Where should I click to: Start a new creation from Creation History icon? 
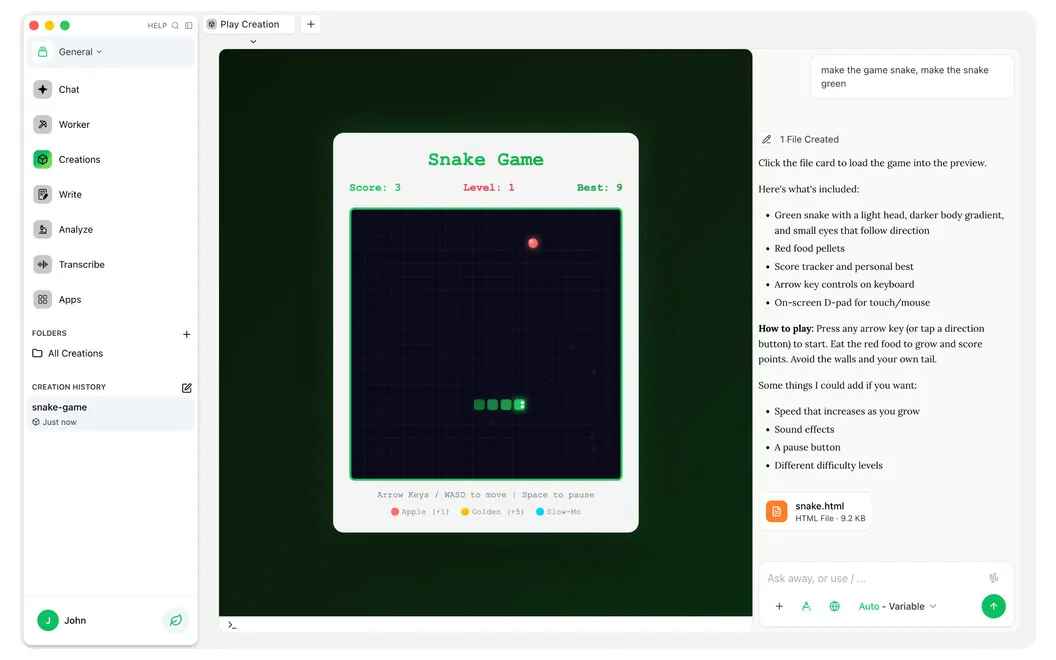pyautogui.click(x=187, y=388)
